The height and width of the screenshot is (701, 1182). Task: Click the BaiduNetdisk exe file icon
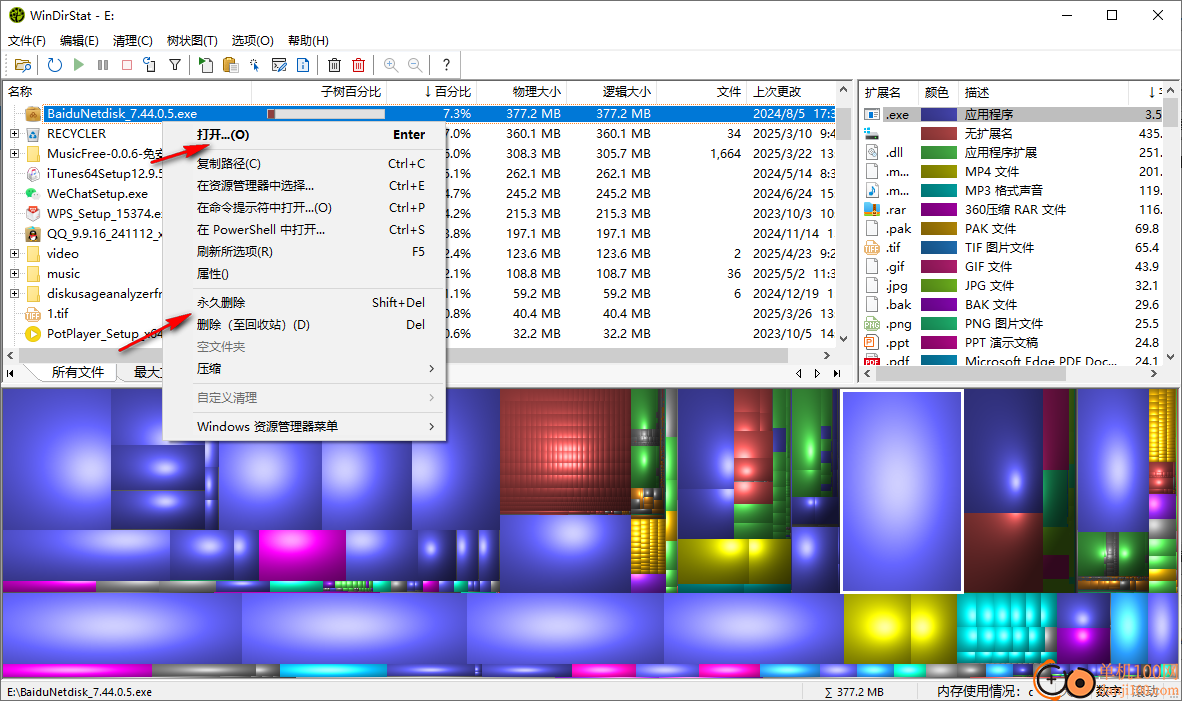33,114
